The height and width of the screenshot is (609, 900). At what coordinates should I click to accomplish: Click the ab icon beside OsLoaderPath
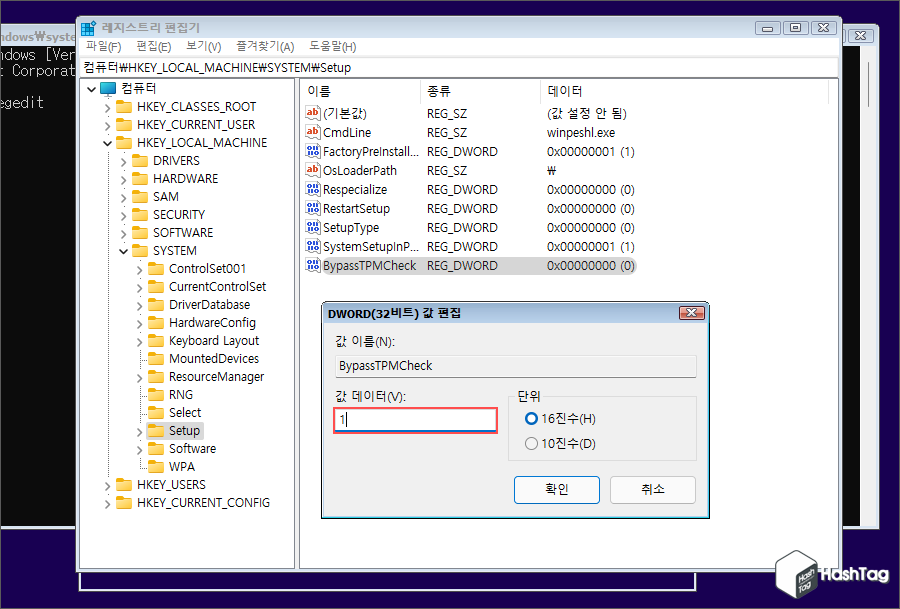click(312, 170)
